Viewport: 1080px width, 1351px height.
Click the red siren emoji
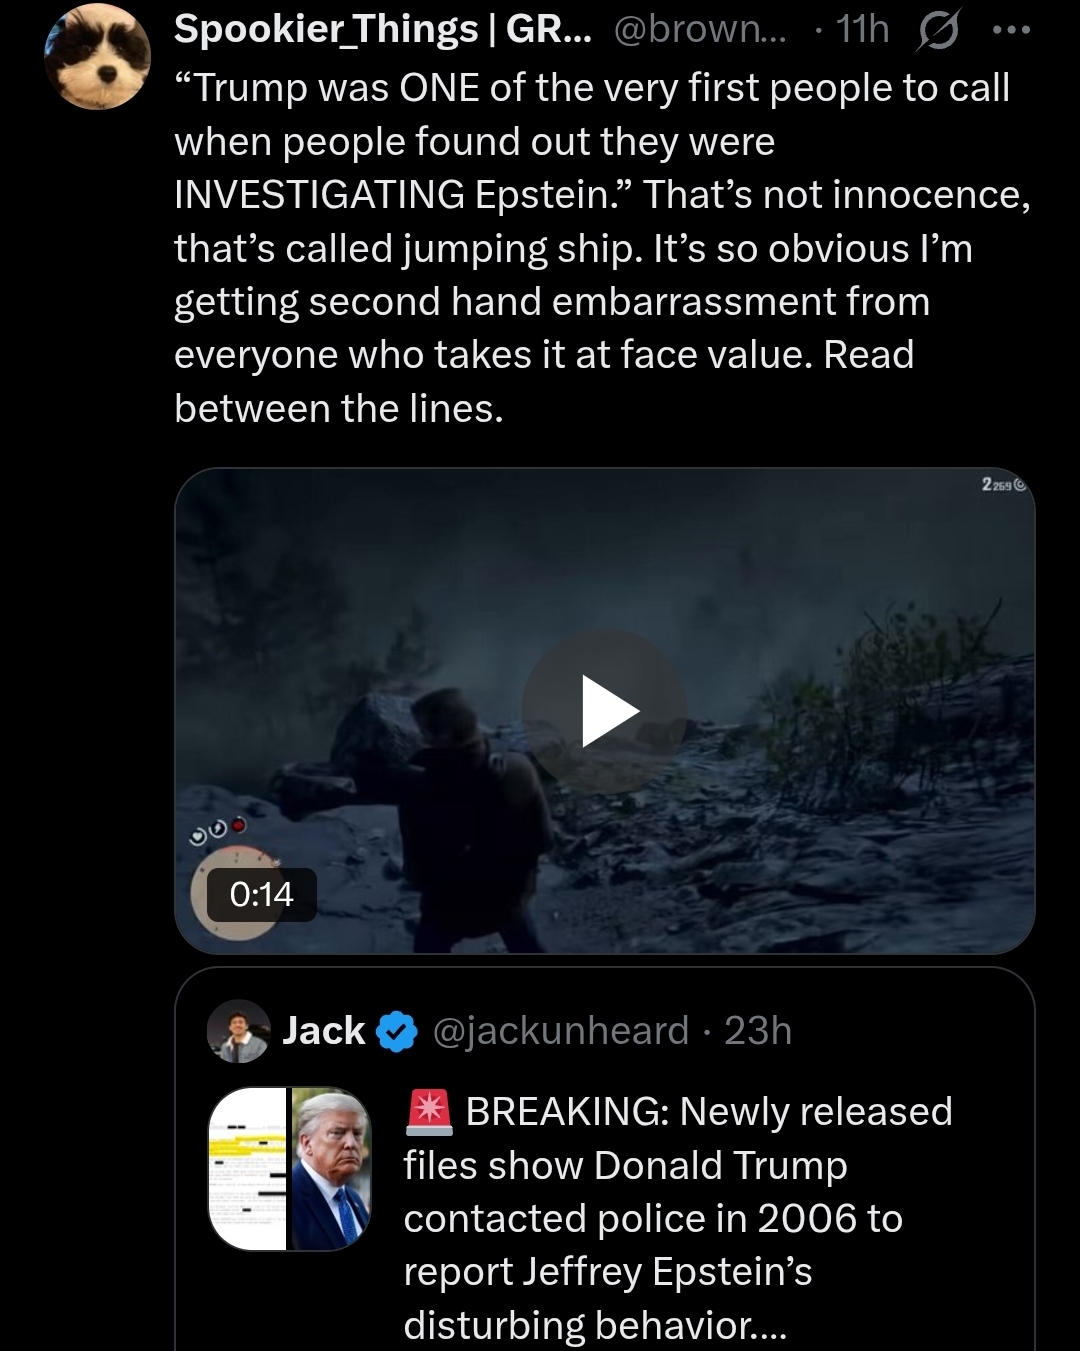click(429, 1112)
